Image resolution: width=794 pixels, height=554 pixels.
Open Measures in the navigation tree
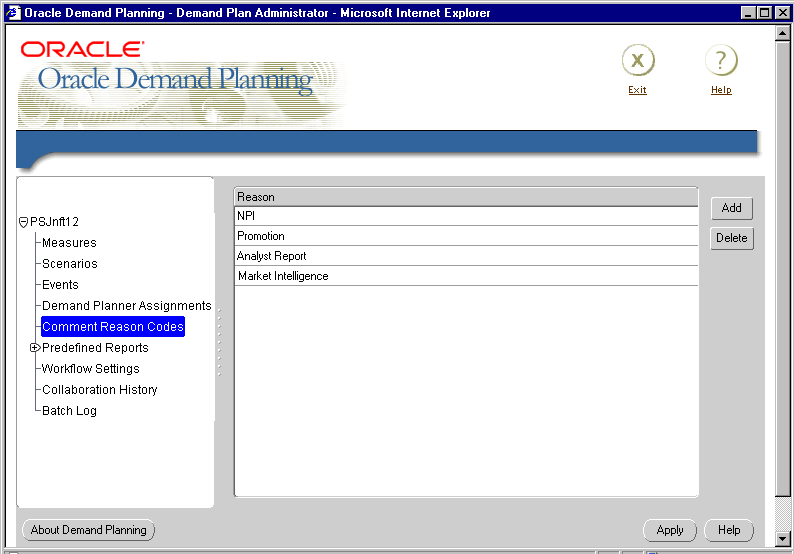click(x=69, y=243)
